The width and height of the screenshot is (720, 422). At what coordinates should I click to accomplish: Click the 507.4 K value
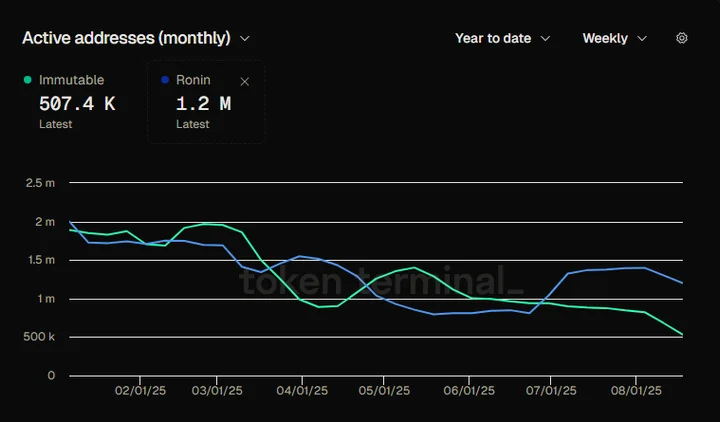77,103
